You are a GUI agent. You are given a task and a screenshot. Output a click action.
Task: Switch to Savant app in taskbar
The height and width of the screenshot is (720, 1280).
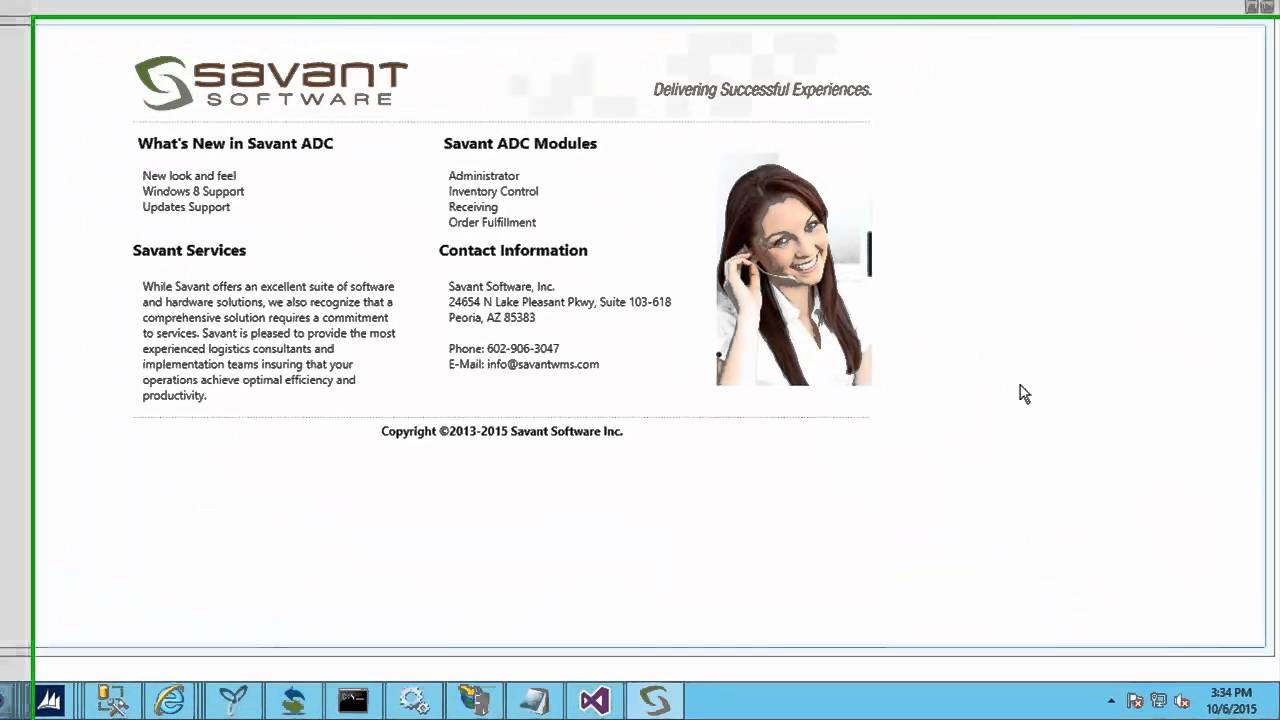pyautogui.click(x=655, y=701)
